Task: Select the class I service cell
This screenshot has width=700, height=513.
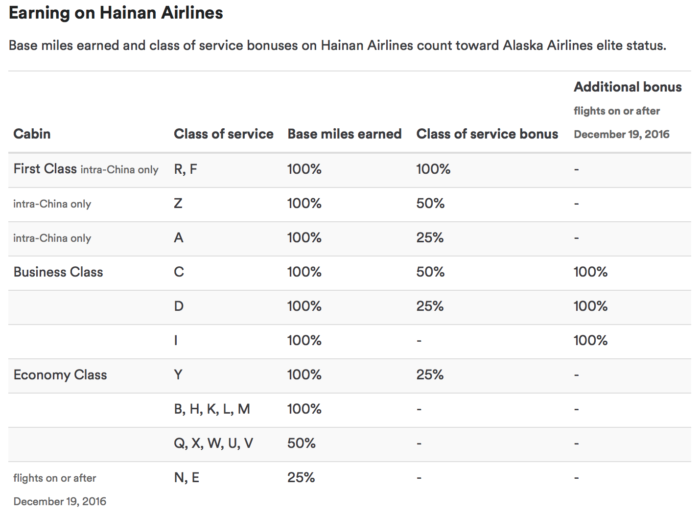Action: pos(176,341)
